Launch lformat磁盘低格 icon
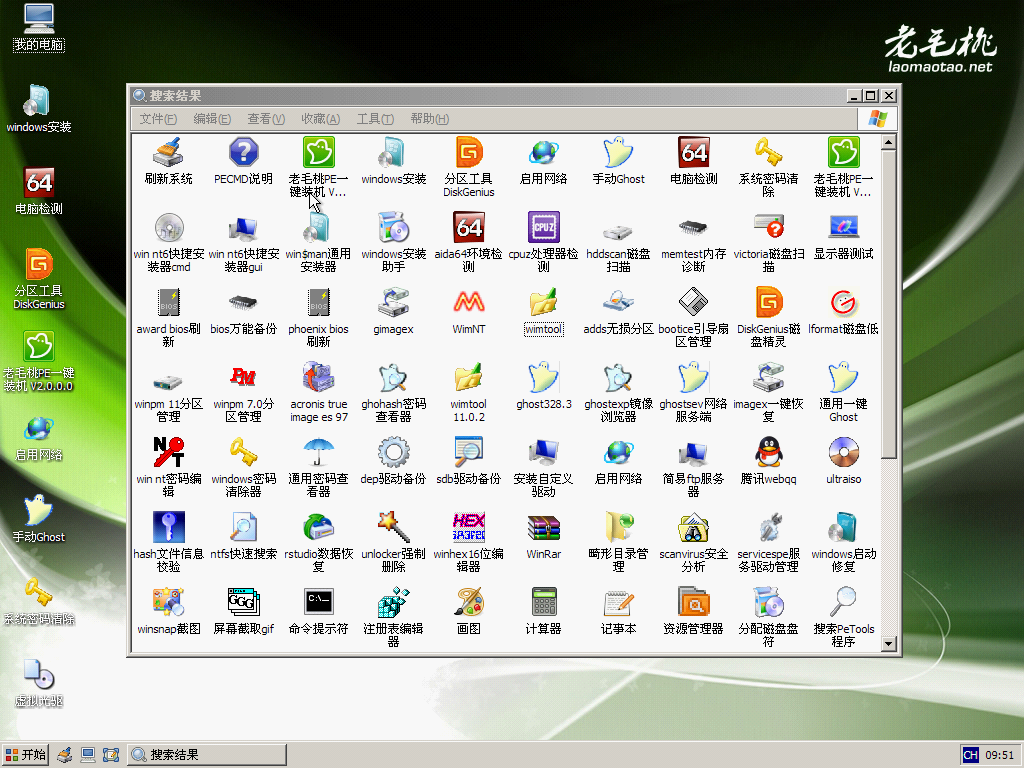 pyautogui.click(x=843, y=302)
